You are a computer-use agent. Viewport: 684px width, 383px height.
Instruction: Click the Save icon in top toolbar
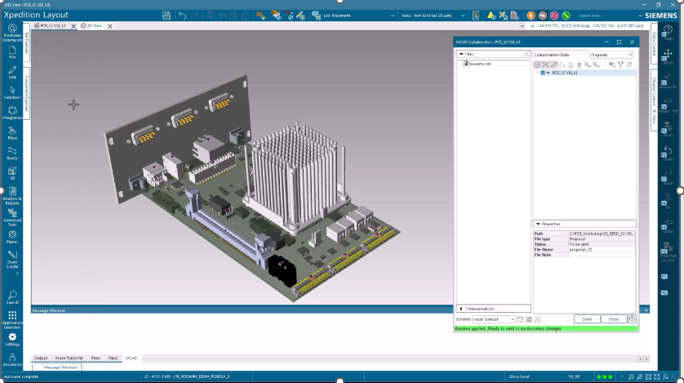tap(166, 16)
